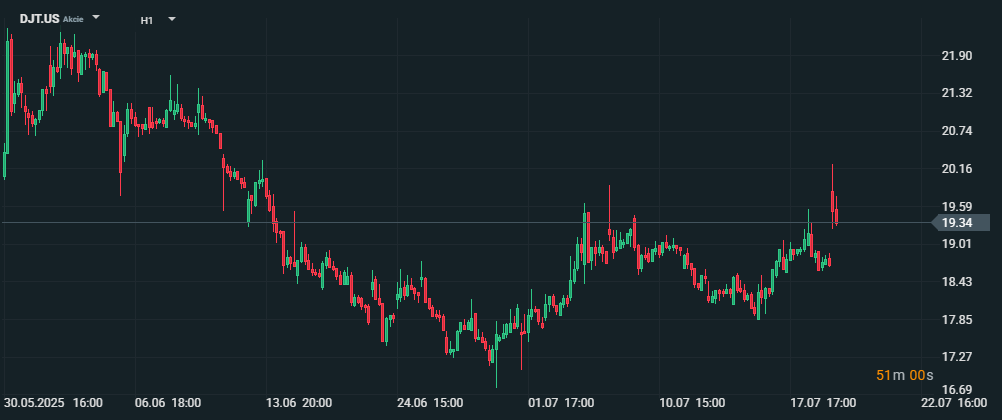Image resolution: width=1002 pixels, height=420 pixels.
Task: Click the 20.16 price axis label
Action: coord(957,169)
